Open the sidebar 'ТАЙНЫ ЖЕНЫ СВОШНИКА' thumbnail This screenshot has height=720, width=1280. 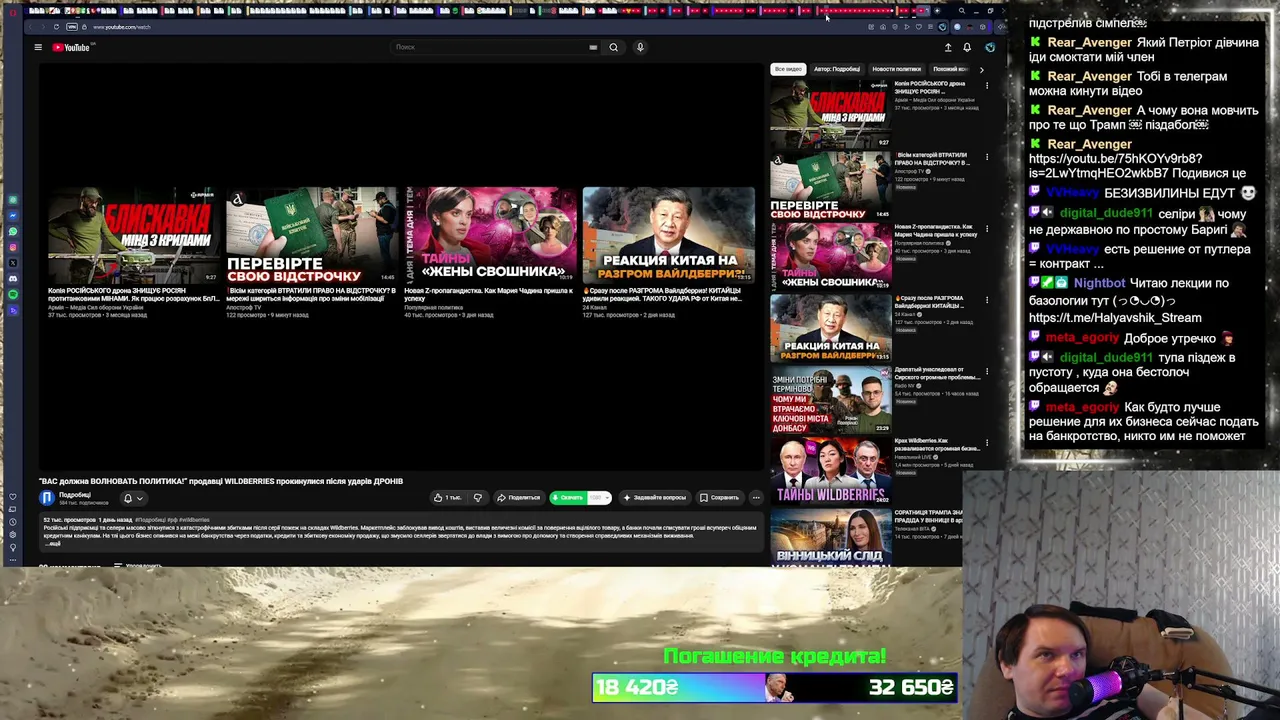(x=830, y=256)
